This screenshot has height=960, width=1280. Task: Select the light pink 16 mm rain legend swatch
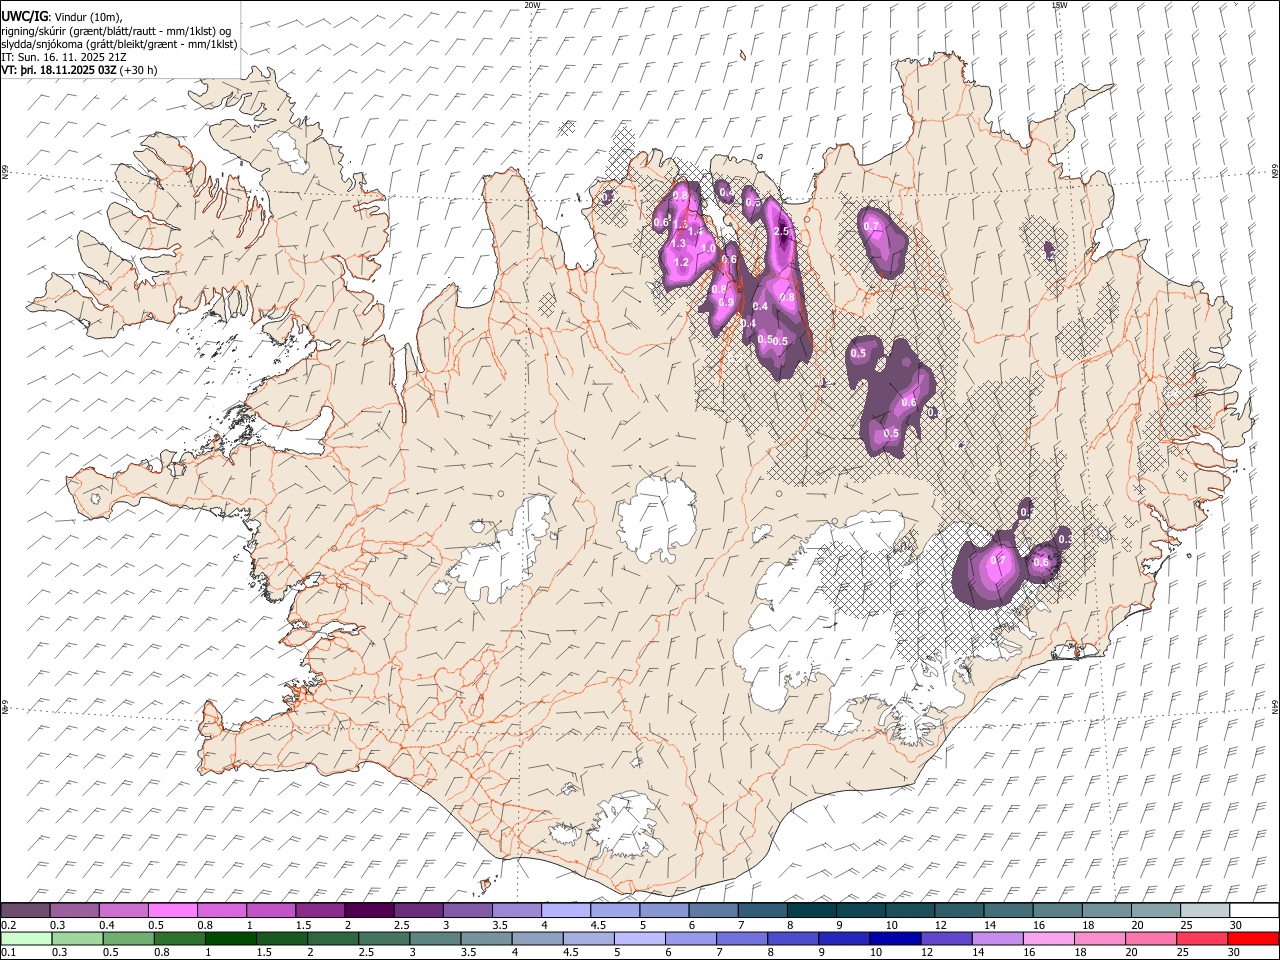pyautogui.click(x=1049, y=938)
